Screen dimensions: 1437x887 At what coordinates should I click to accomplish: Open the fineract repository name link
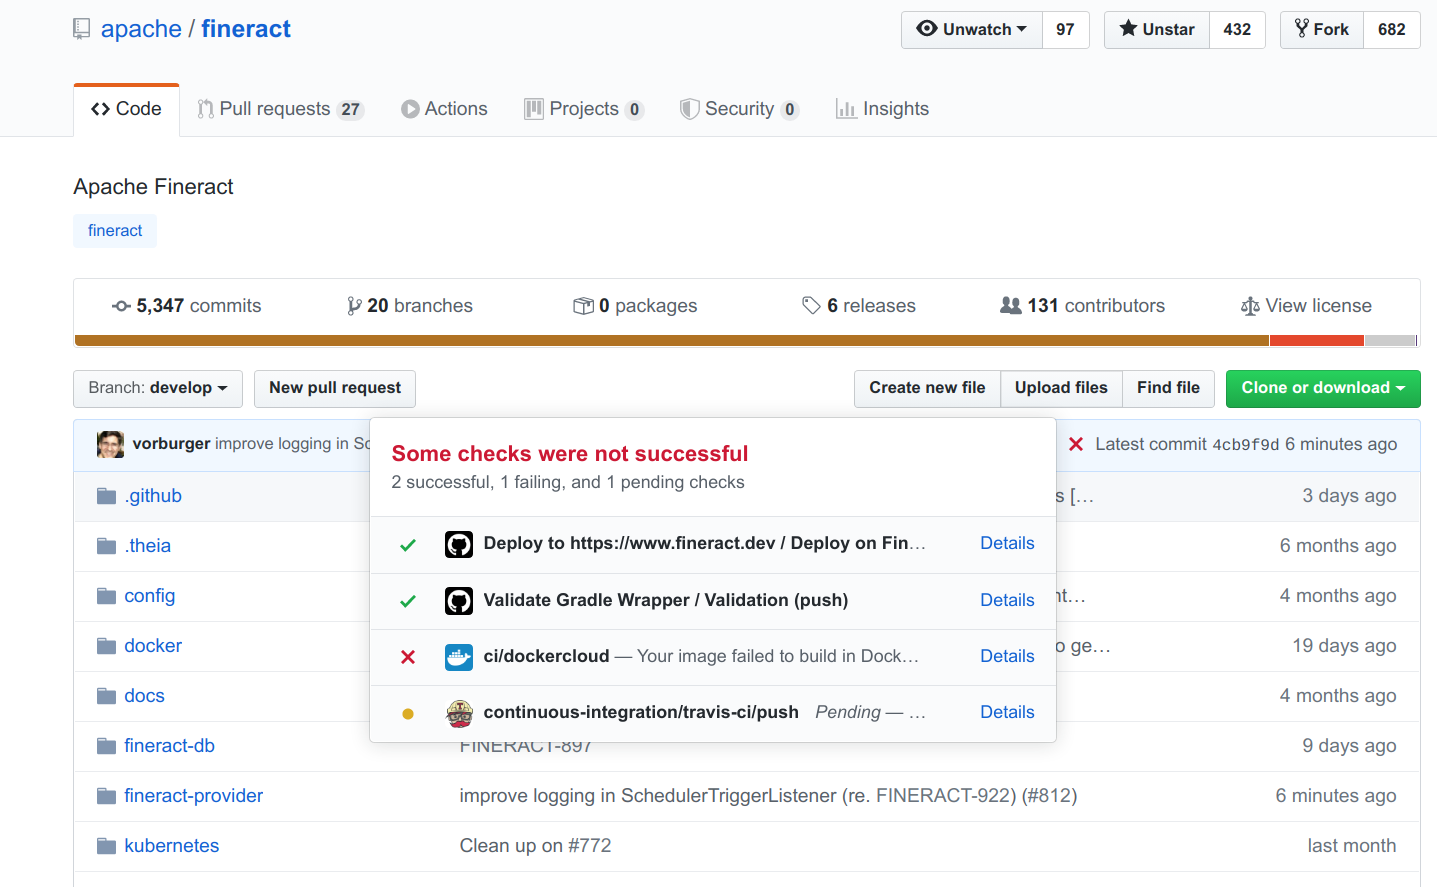coord(246,29)
